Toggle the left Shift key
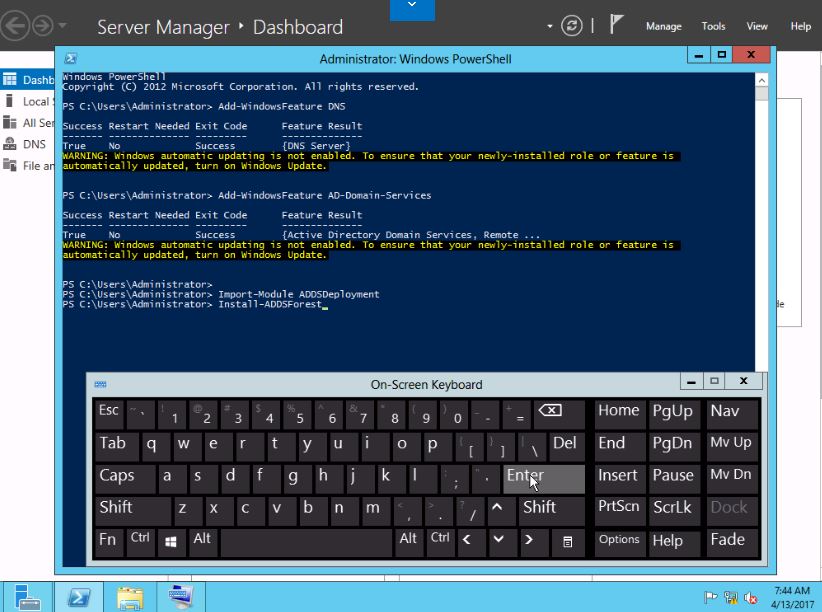Viewport: 822px width, 612px height. coord(132,510)
